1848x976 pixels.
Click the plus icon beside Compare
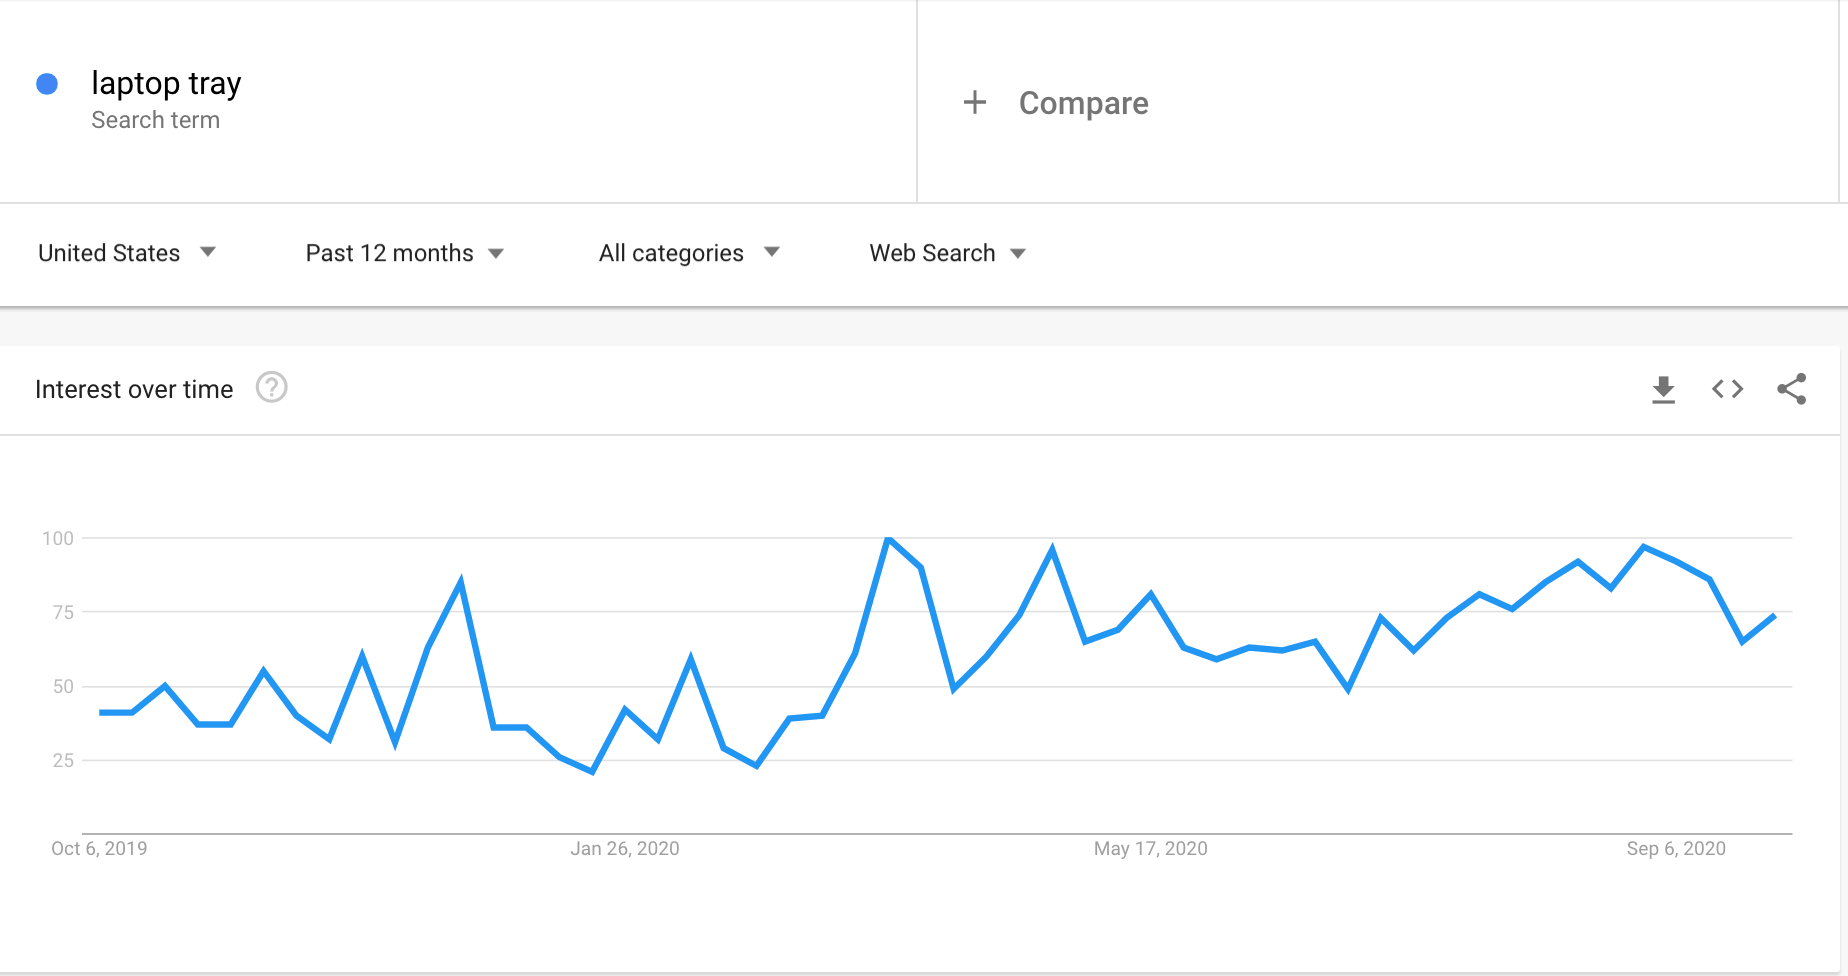974,102
